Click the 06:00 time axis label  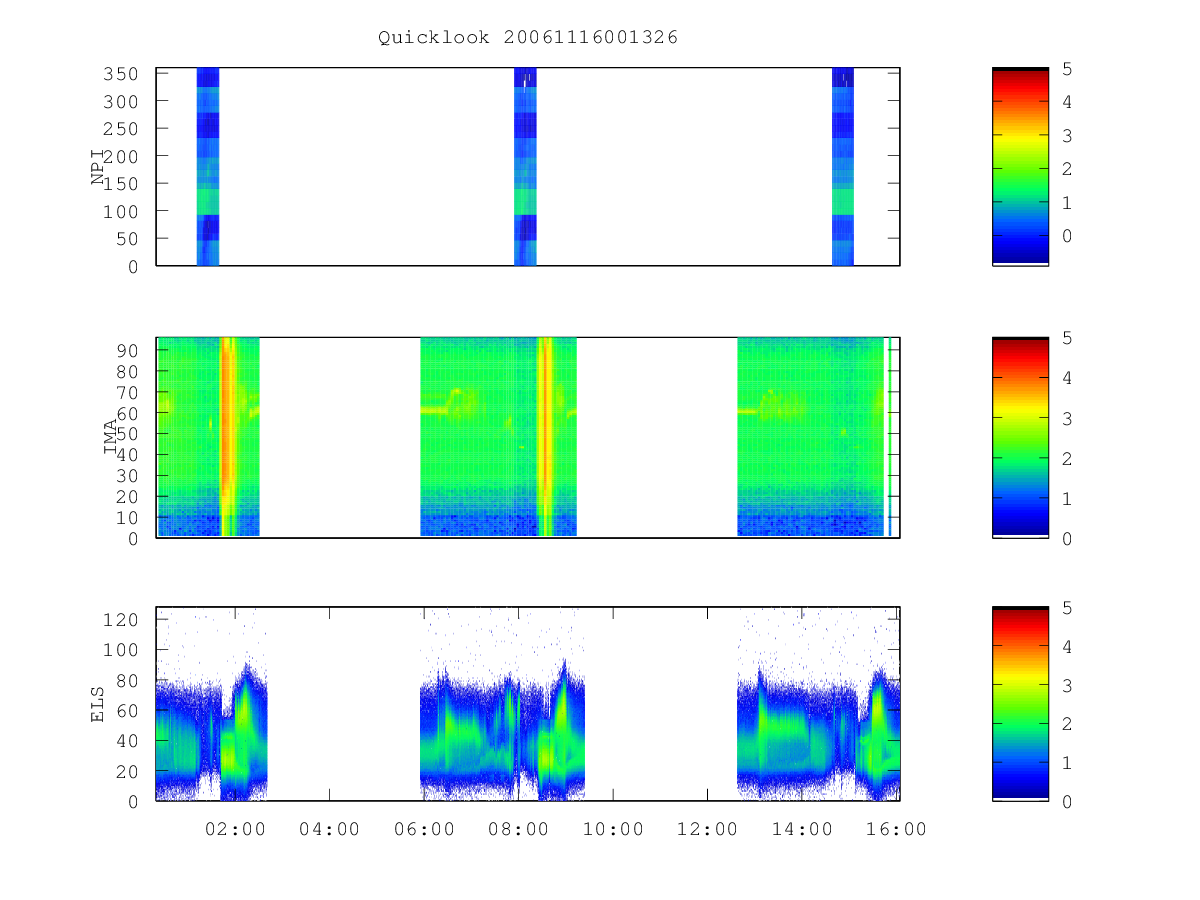point(424,829)
